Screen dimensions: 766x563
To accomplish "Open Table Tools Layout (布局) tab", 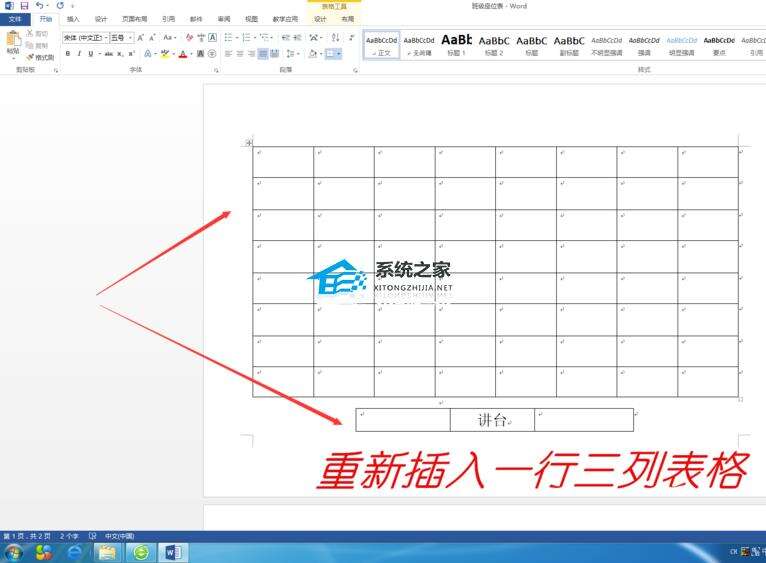I will point(347,19).
